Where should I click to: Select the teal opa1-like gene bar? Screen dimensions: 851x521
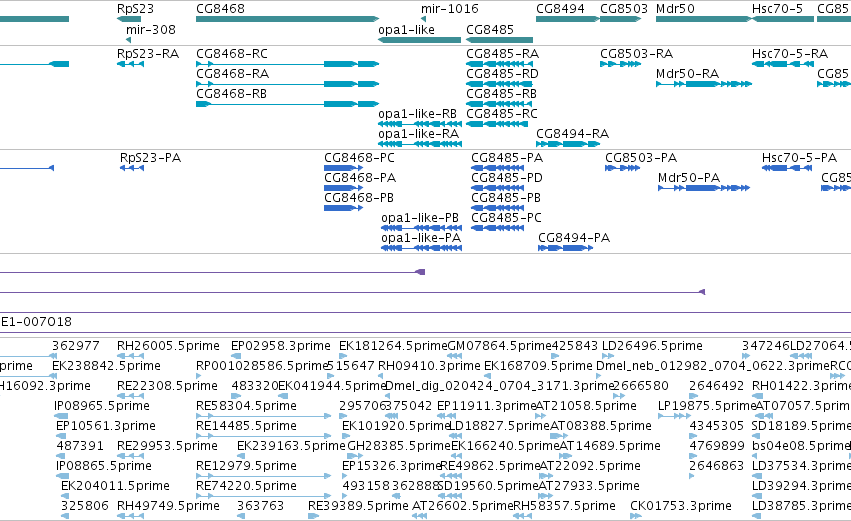click(x=419, y=40)
